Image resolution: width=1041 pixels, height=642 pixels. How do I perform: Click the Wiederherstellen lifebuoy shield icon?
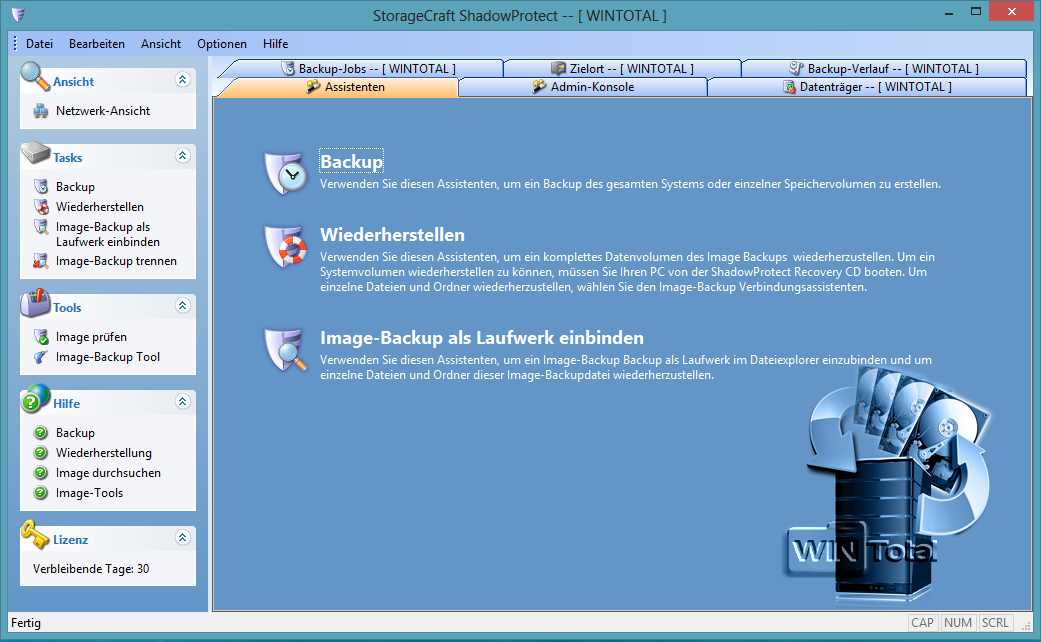point(286,246)
